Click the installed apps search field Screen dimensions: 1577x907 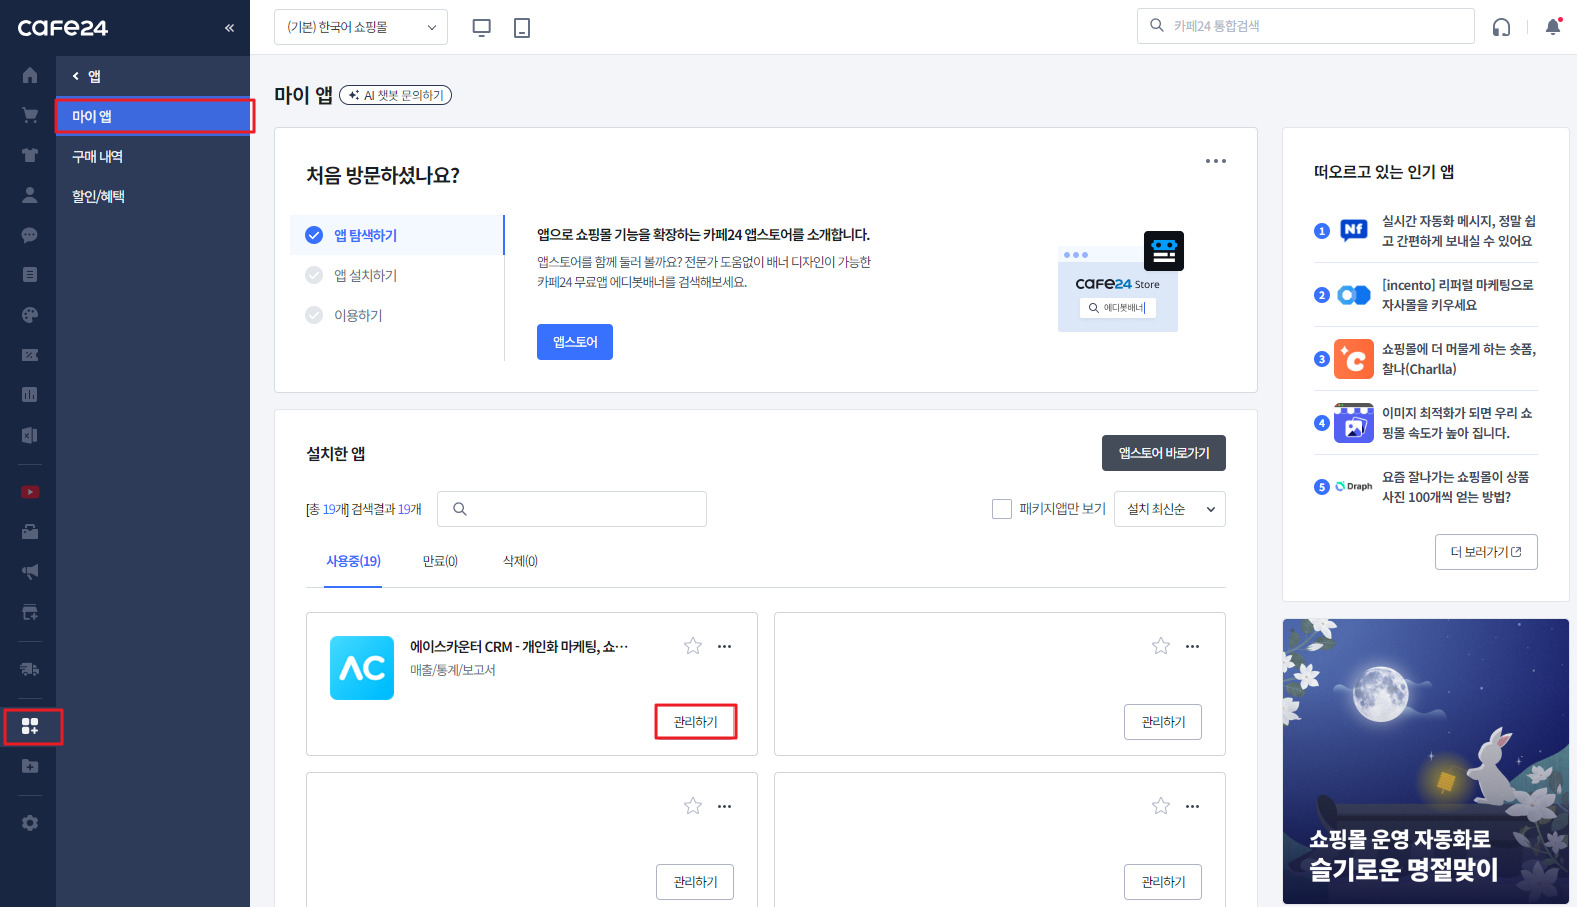[x=572, y=509]
